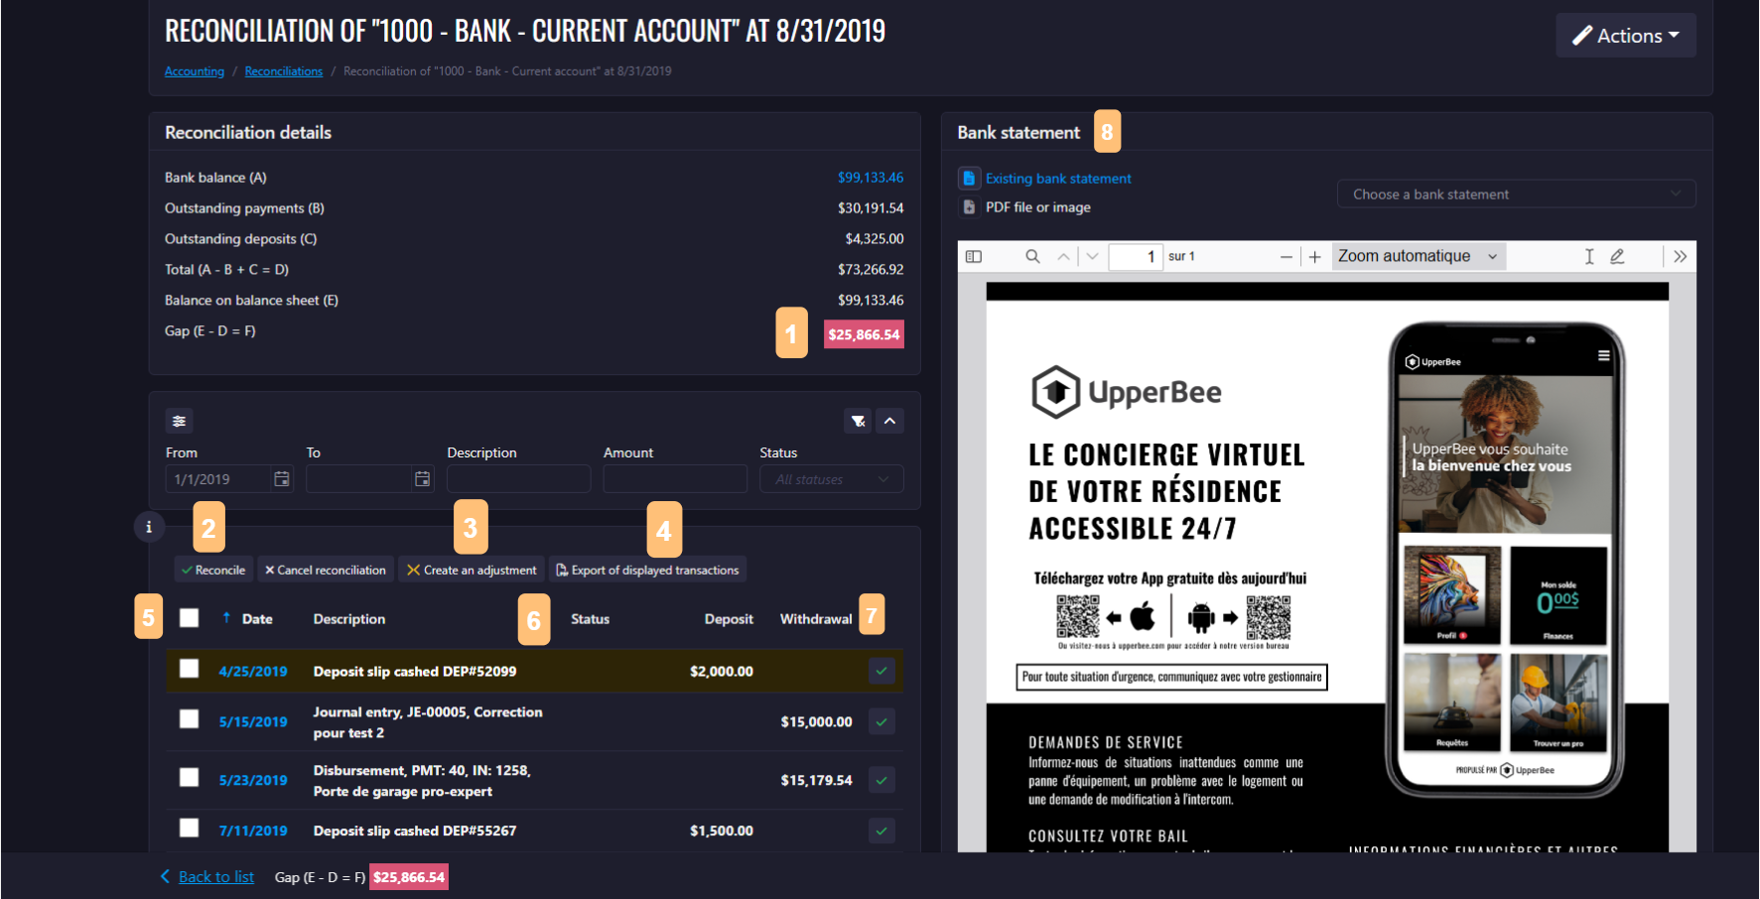Zoom out the PDF document
This screenshot has height=899, width=1760.
point(1286,257)
